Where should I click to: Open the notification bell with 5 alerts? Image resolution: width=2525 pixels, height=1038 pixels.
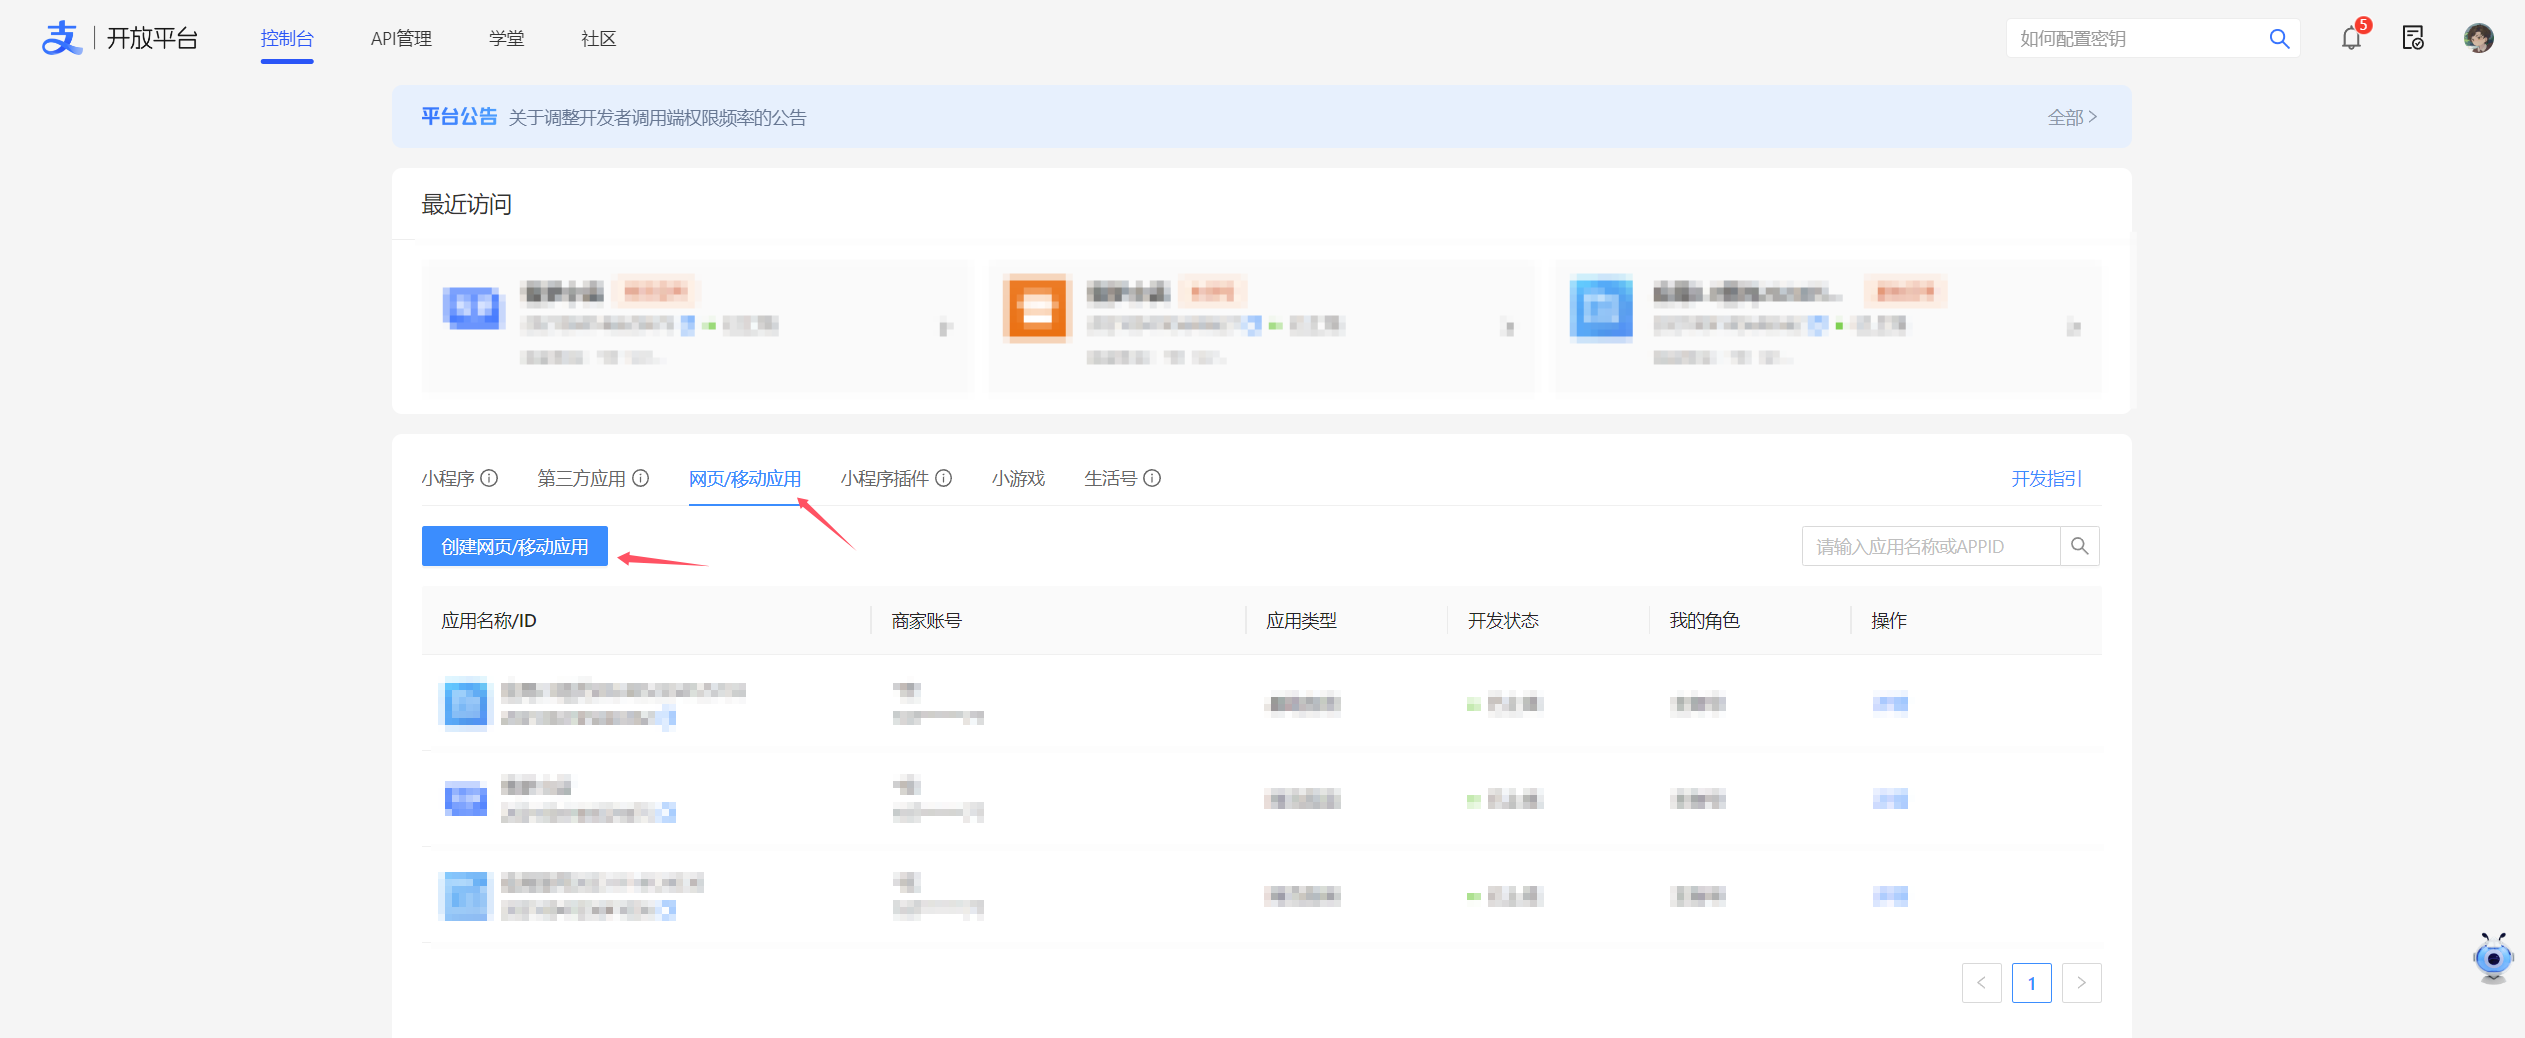click(2350, 38)
